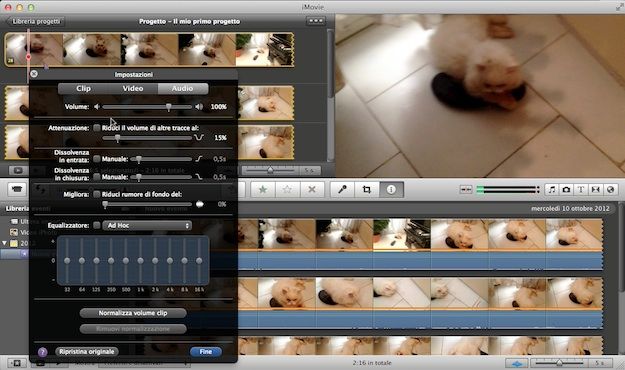Open the voiceover microphone tool
This screenshot has width=625, height=370.
click(342, 190)
